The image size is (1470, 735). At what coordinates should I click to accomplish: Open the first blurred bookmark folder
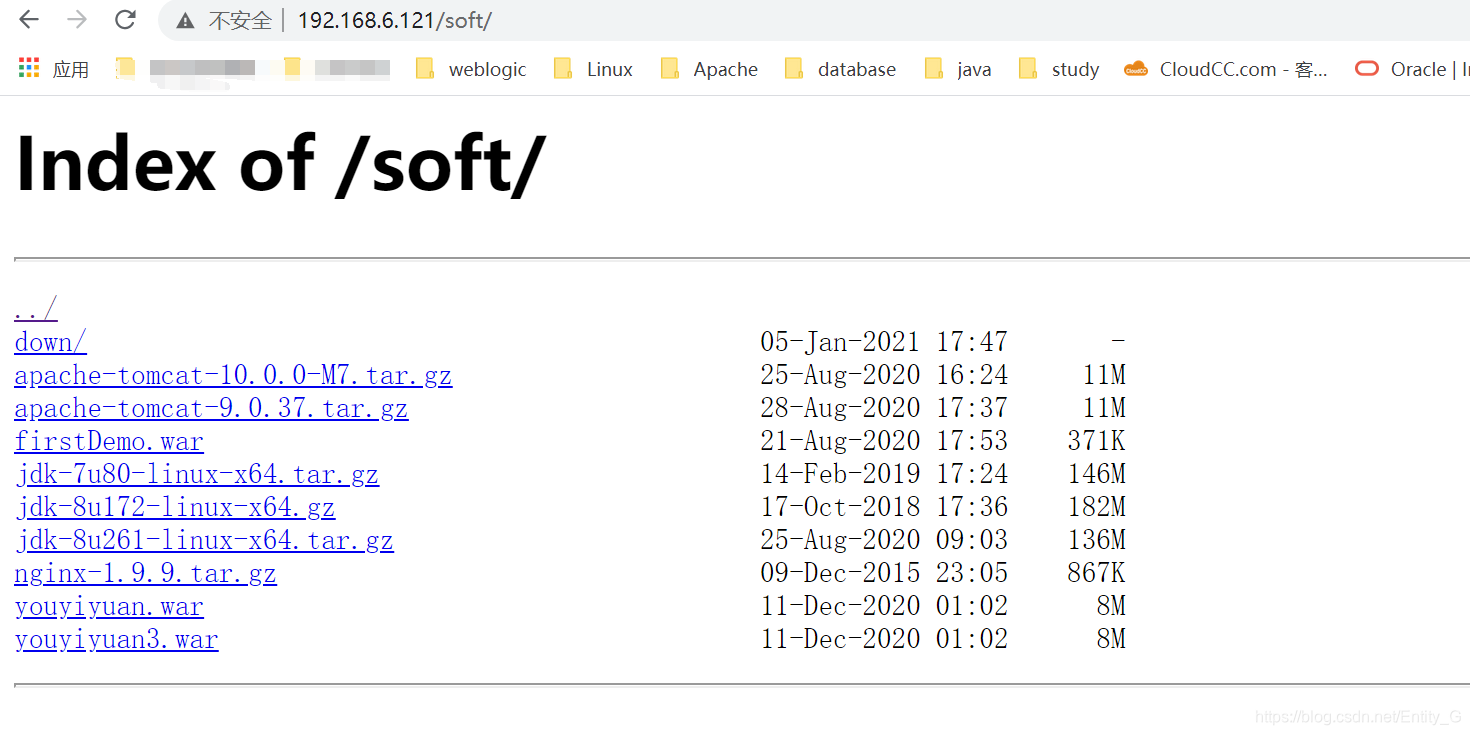[185, 69]
